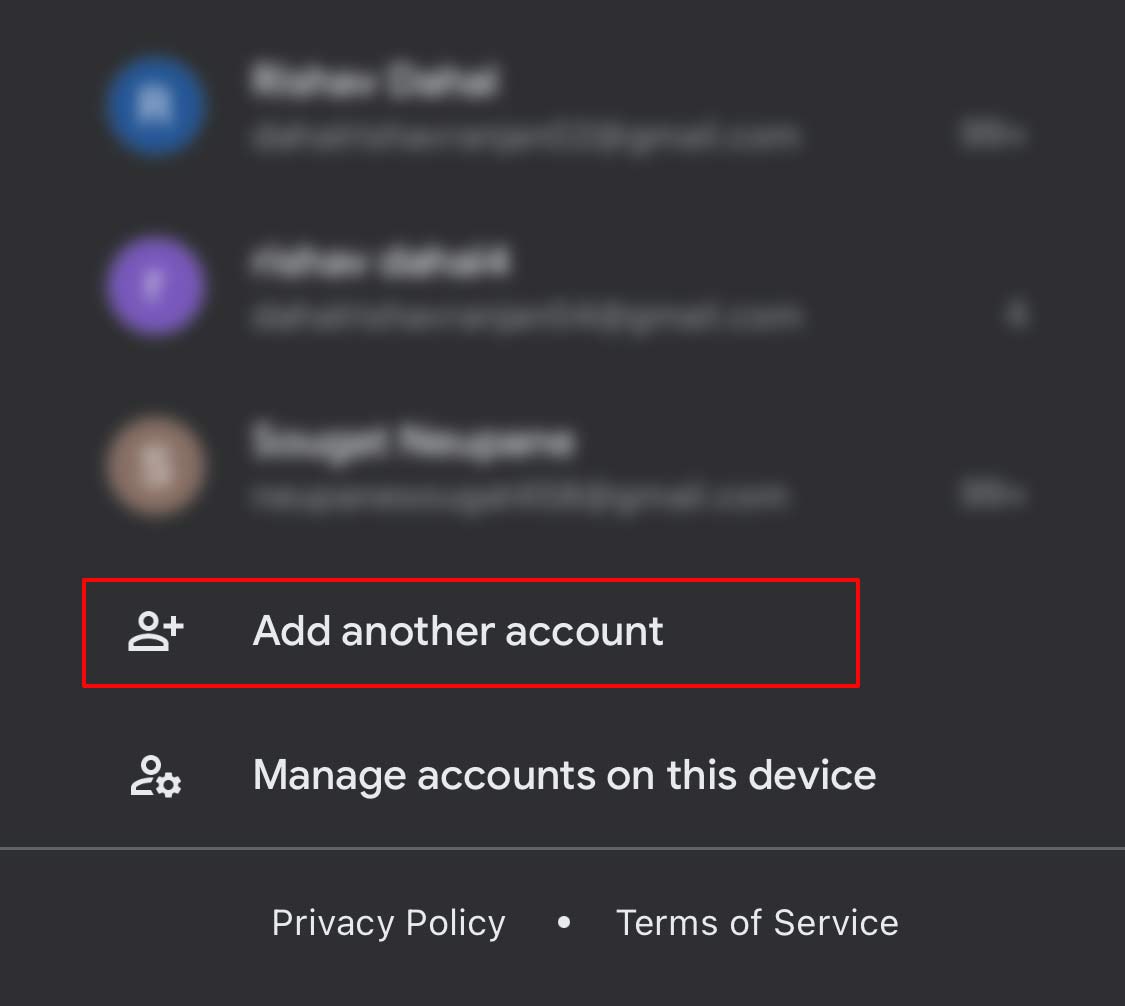Click the unread count on purple-avatar account
The width and height of the screenshot is (1125, 1006).
(1017, 314)
